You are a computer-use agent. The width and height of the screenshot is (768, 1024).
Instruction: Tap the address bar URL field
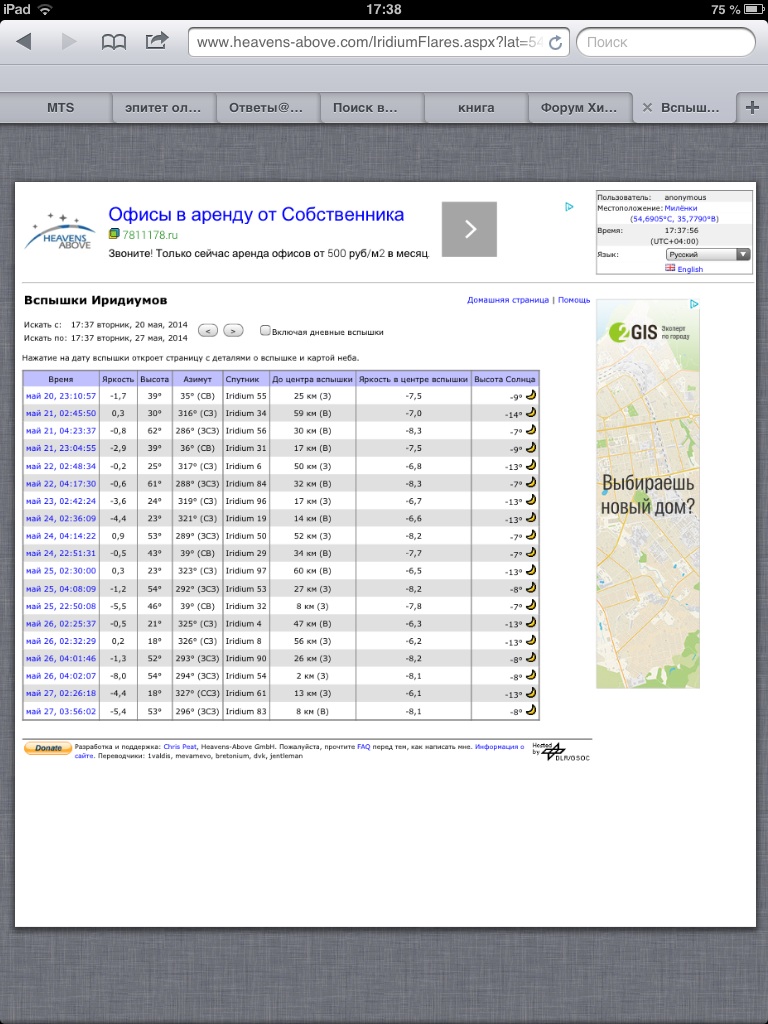(x=370, y=42)
